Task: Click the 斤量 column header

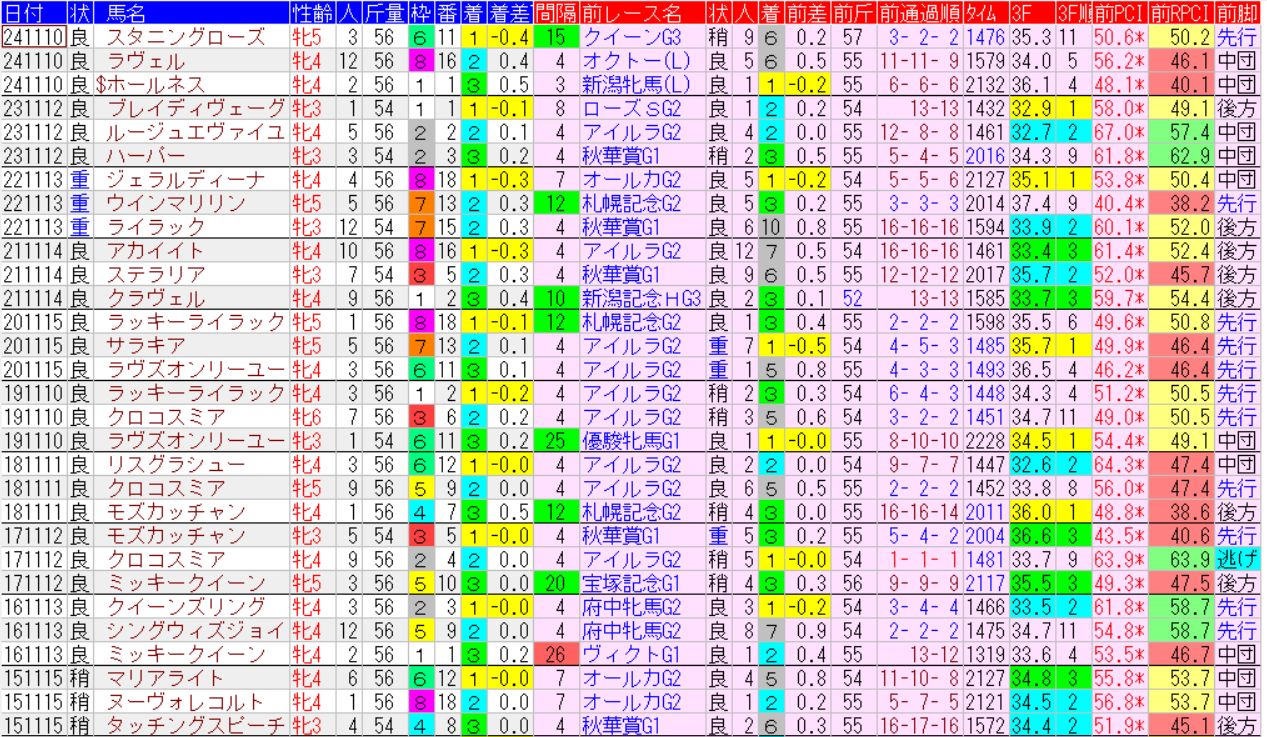Action: click(385, 13)
